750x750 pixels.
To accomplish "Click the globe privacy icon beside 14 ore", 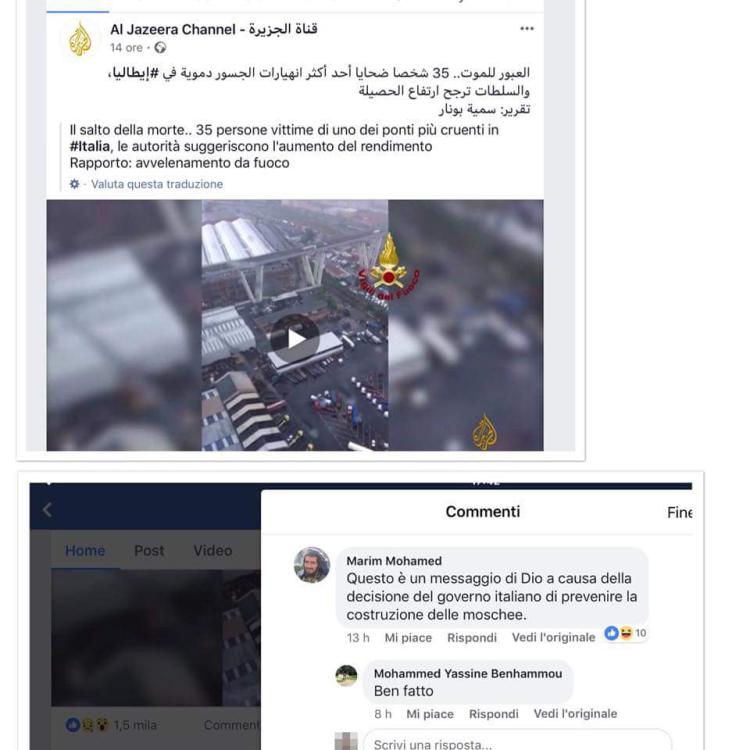I will pyautogui.click(x=160, y=48).
